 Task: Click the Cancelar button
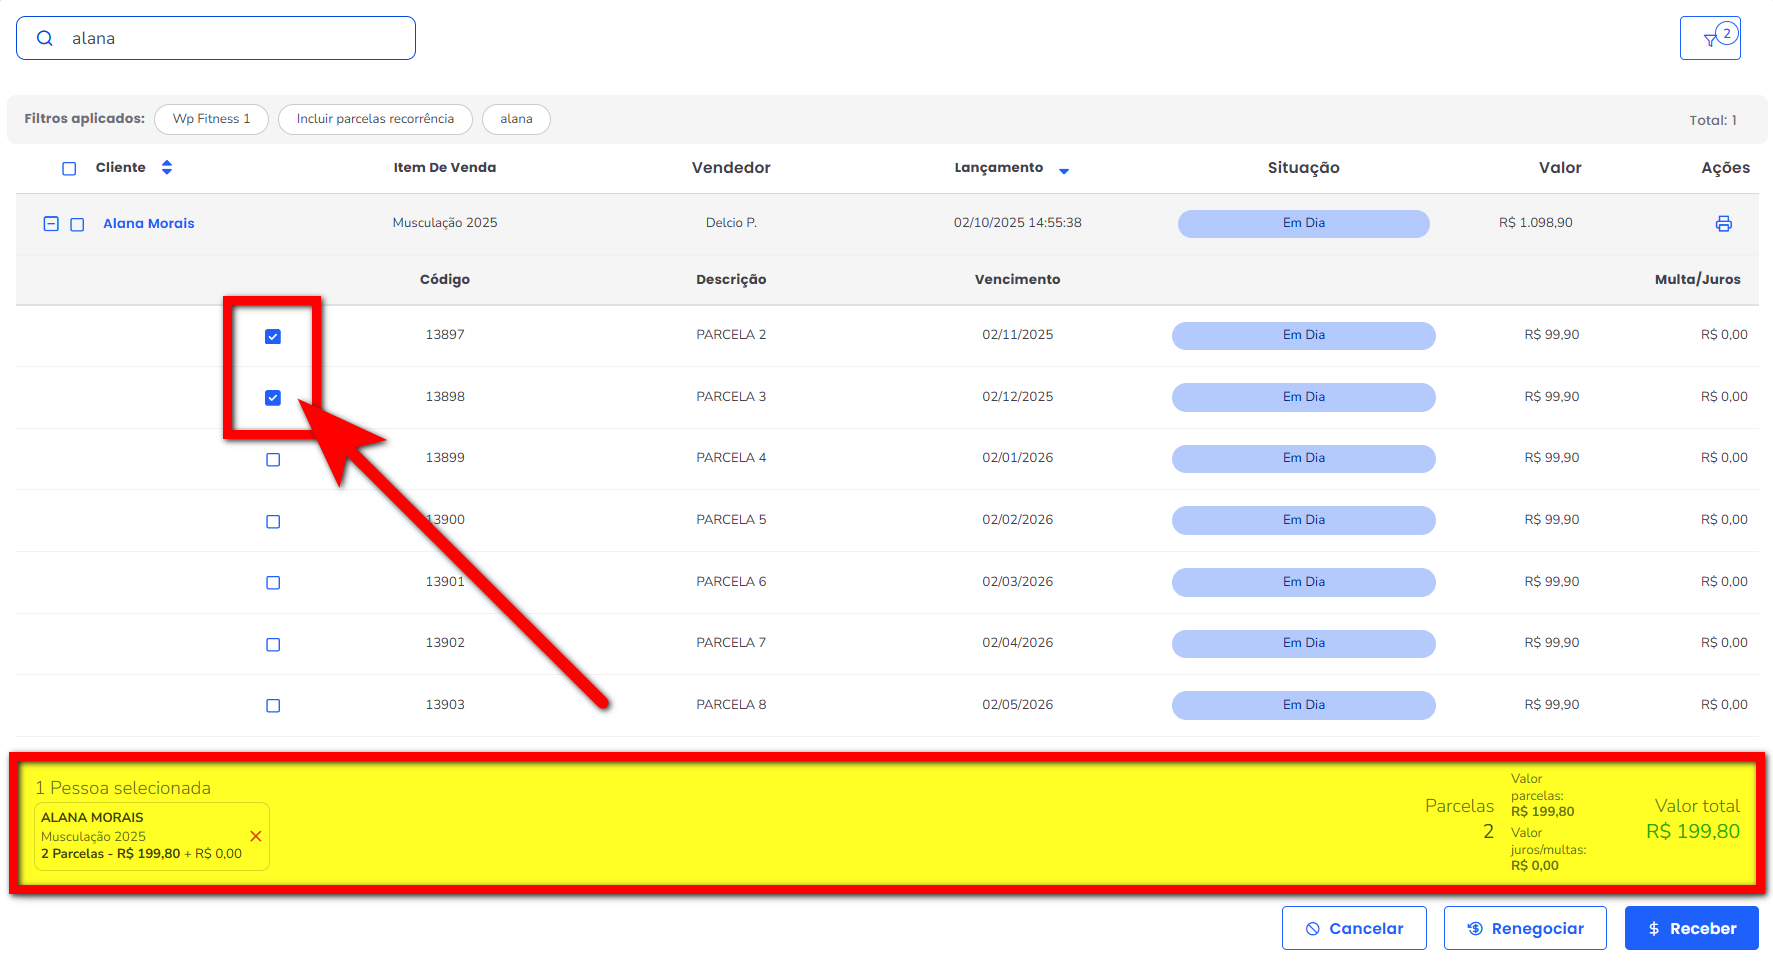pos(1353,928)
